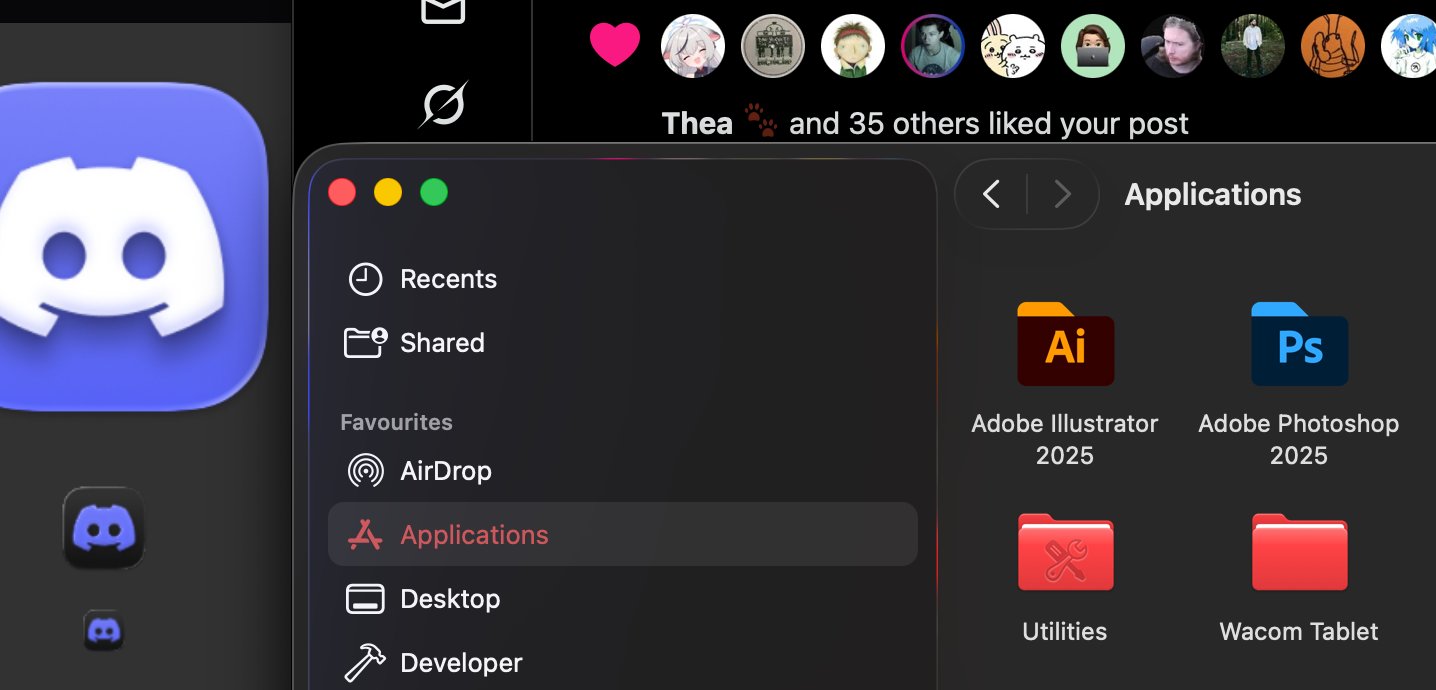
Task: Zoom Finder with the green button
Action: tap(434, 192)
